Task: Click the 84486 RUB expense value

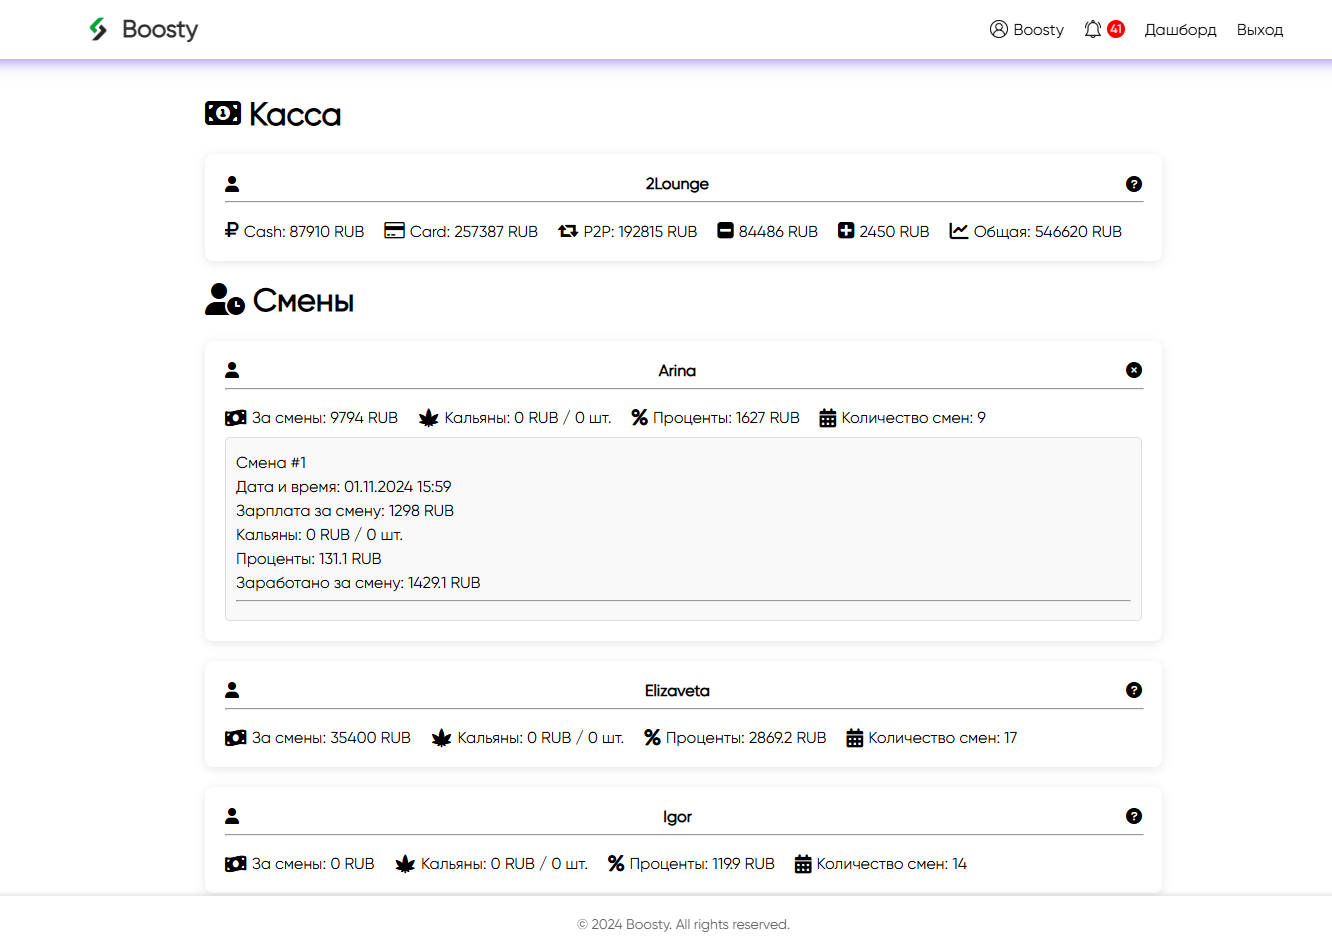Action: point(778,231)
